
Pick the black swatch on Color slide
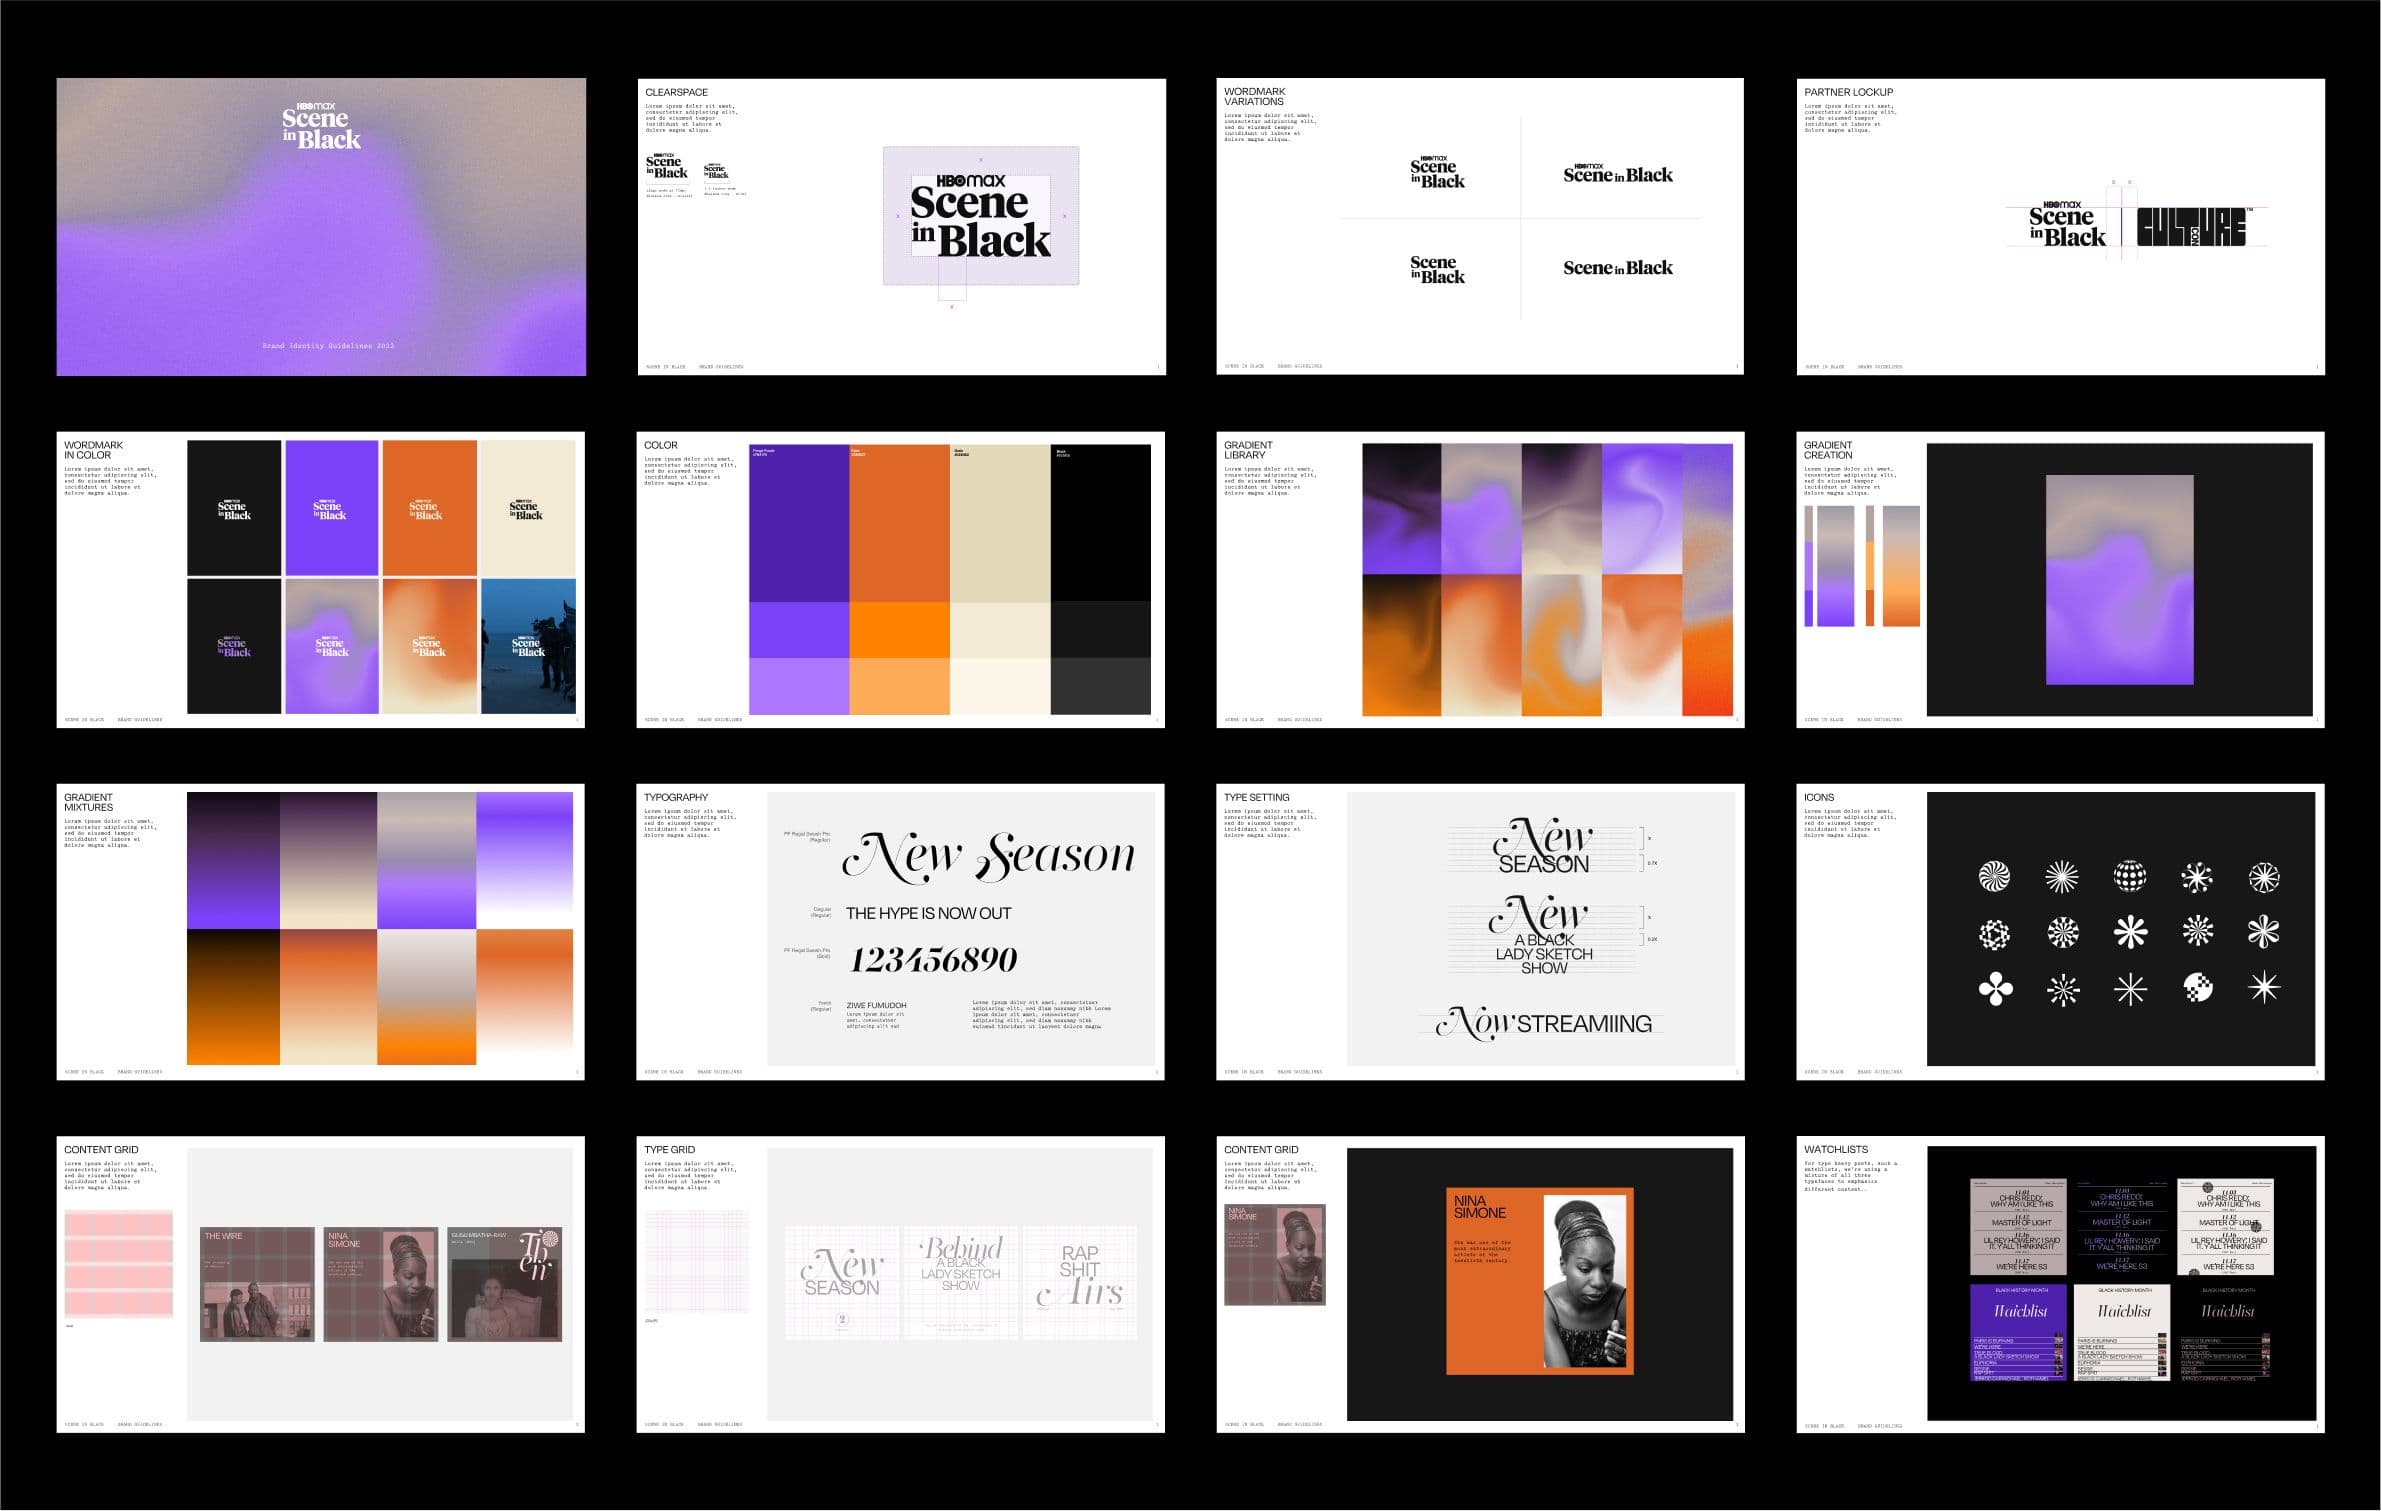click(x=1100, y=523)
